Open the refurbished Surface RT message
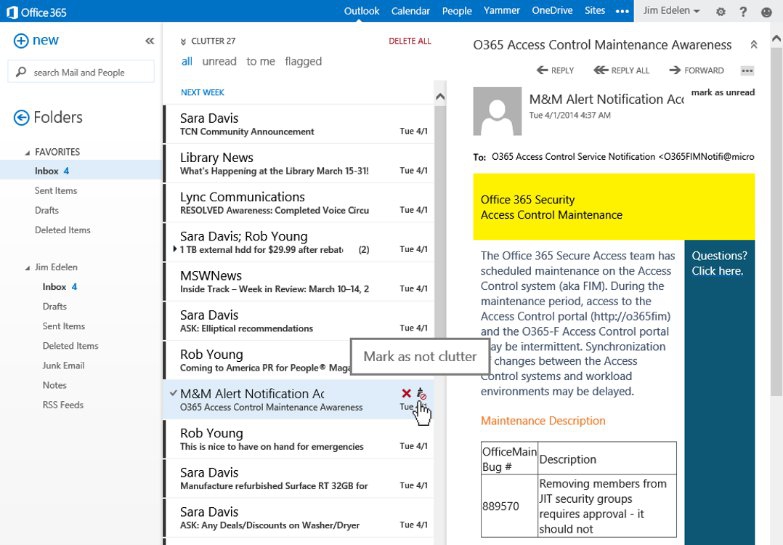Viewport: 783px width, 545px height. click(x=299, y=479)
